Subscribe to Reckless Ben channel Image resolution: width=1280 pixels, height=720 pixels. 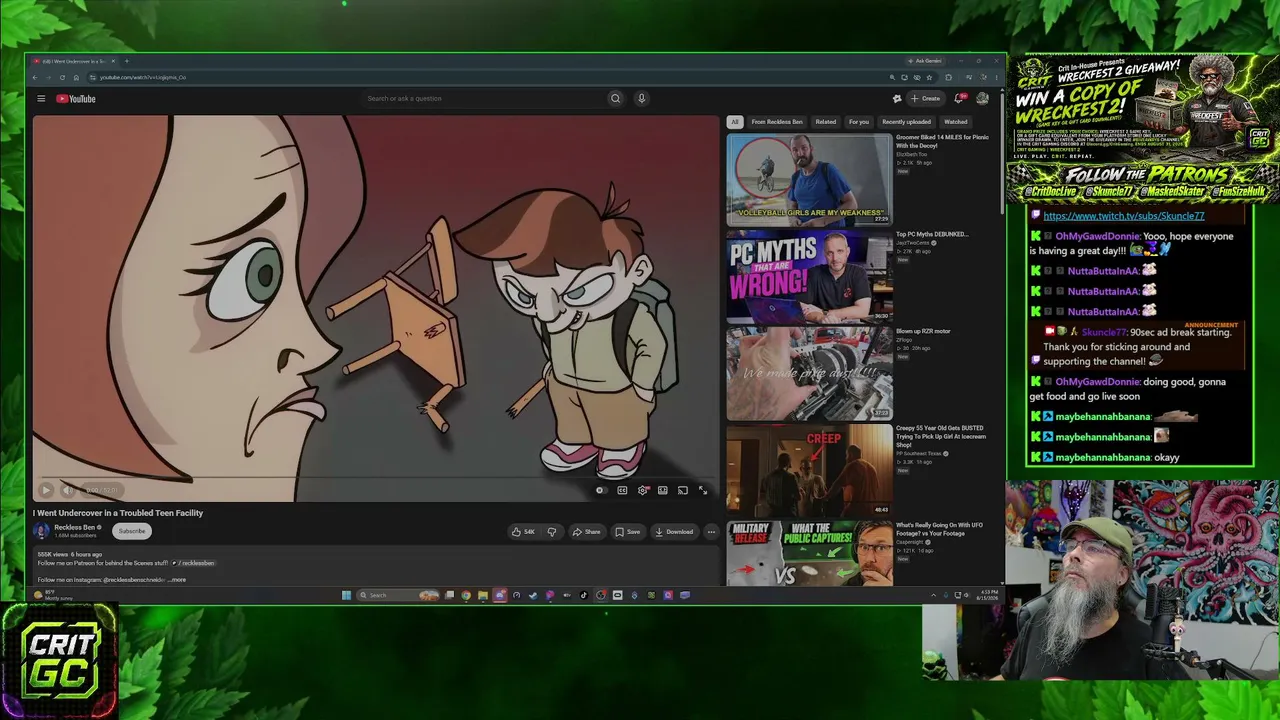pos(132,531)
